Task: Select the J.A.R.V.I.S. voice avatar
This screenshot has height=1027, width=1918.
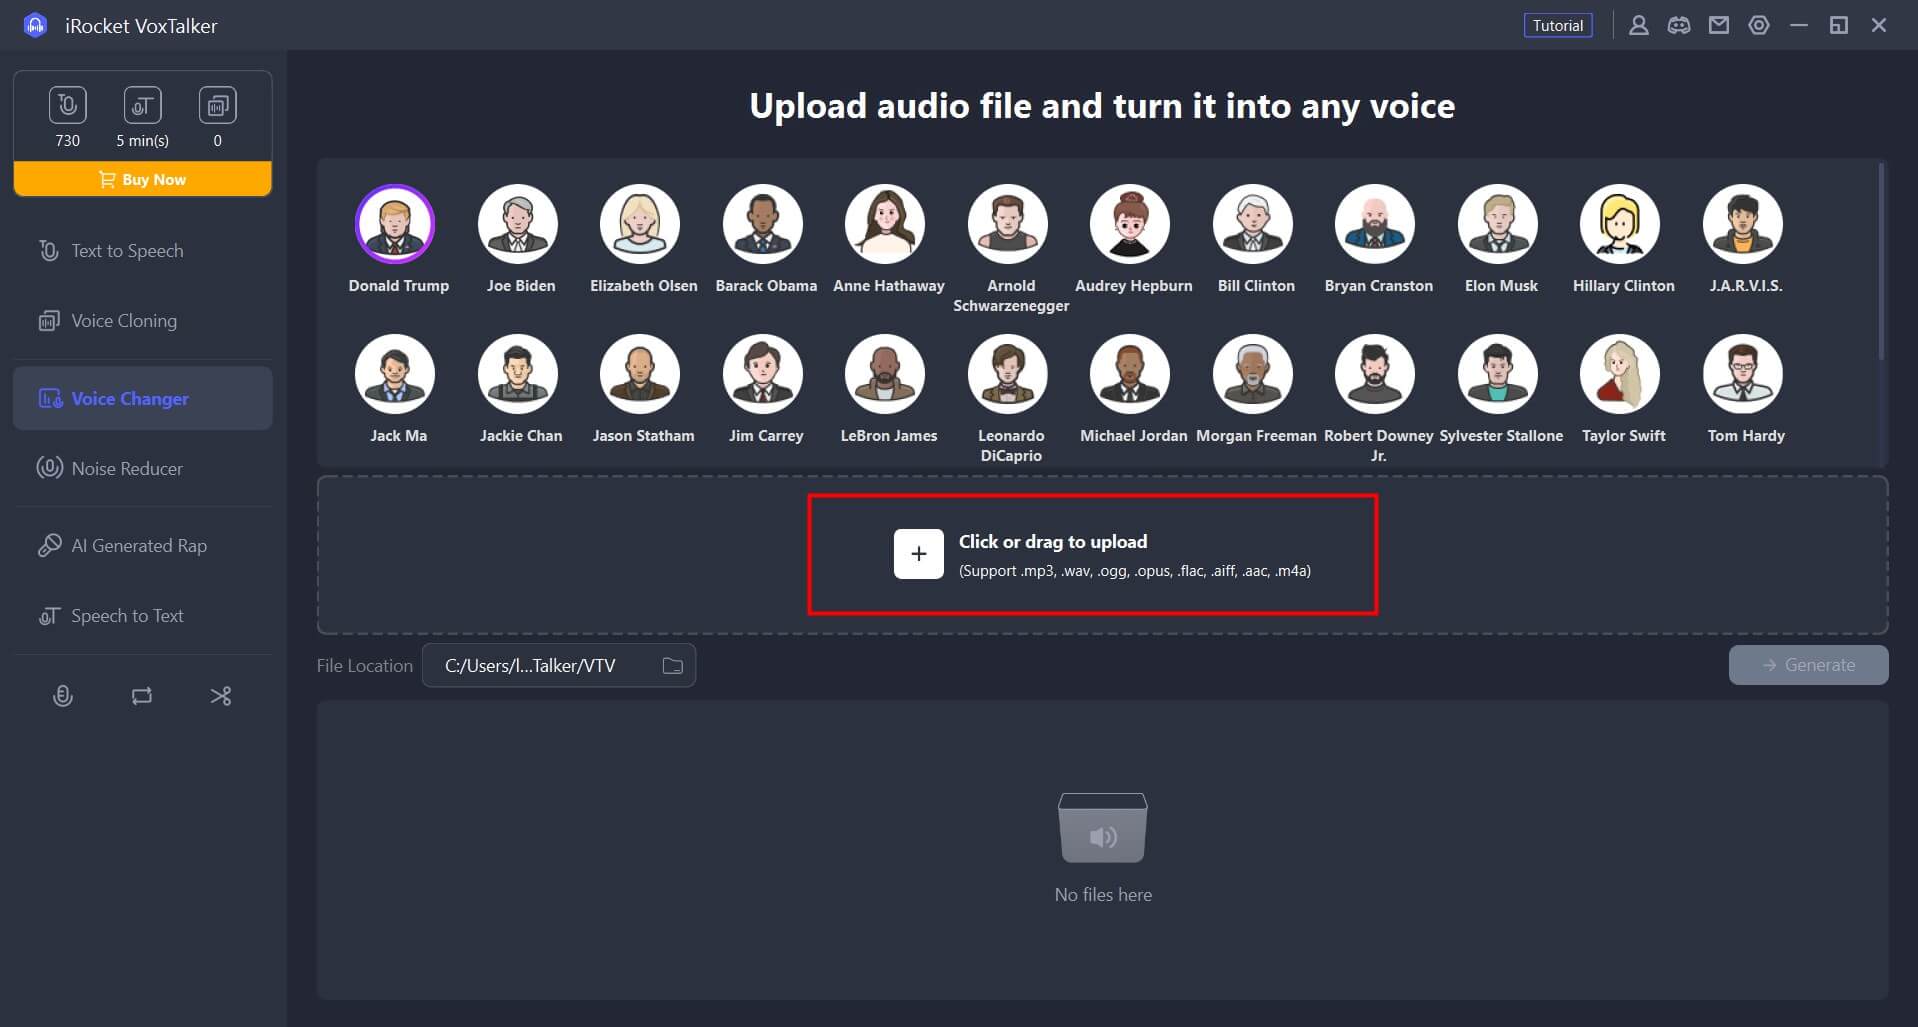Action: [x=1743, y=224]
